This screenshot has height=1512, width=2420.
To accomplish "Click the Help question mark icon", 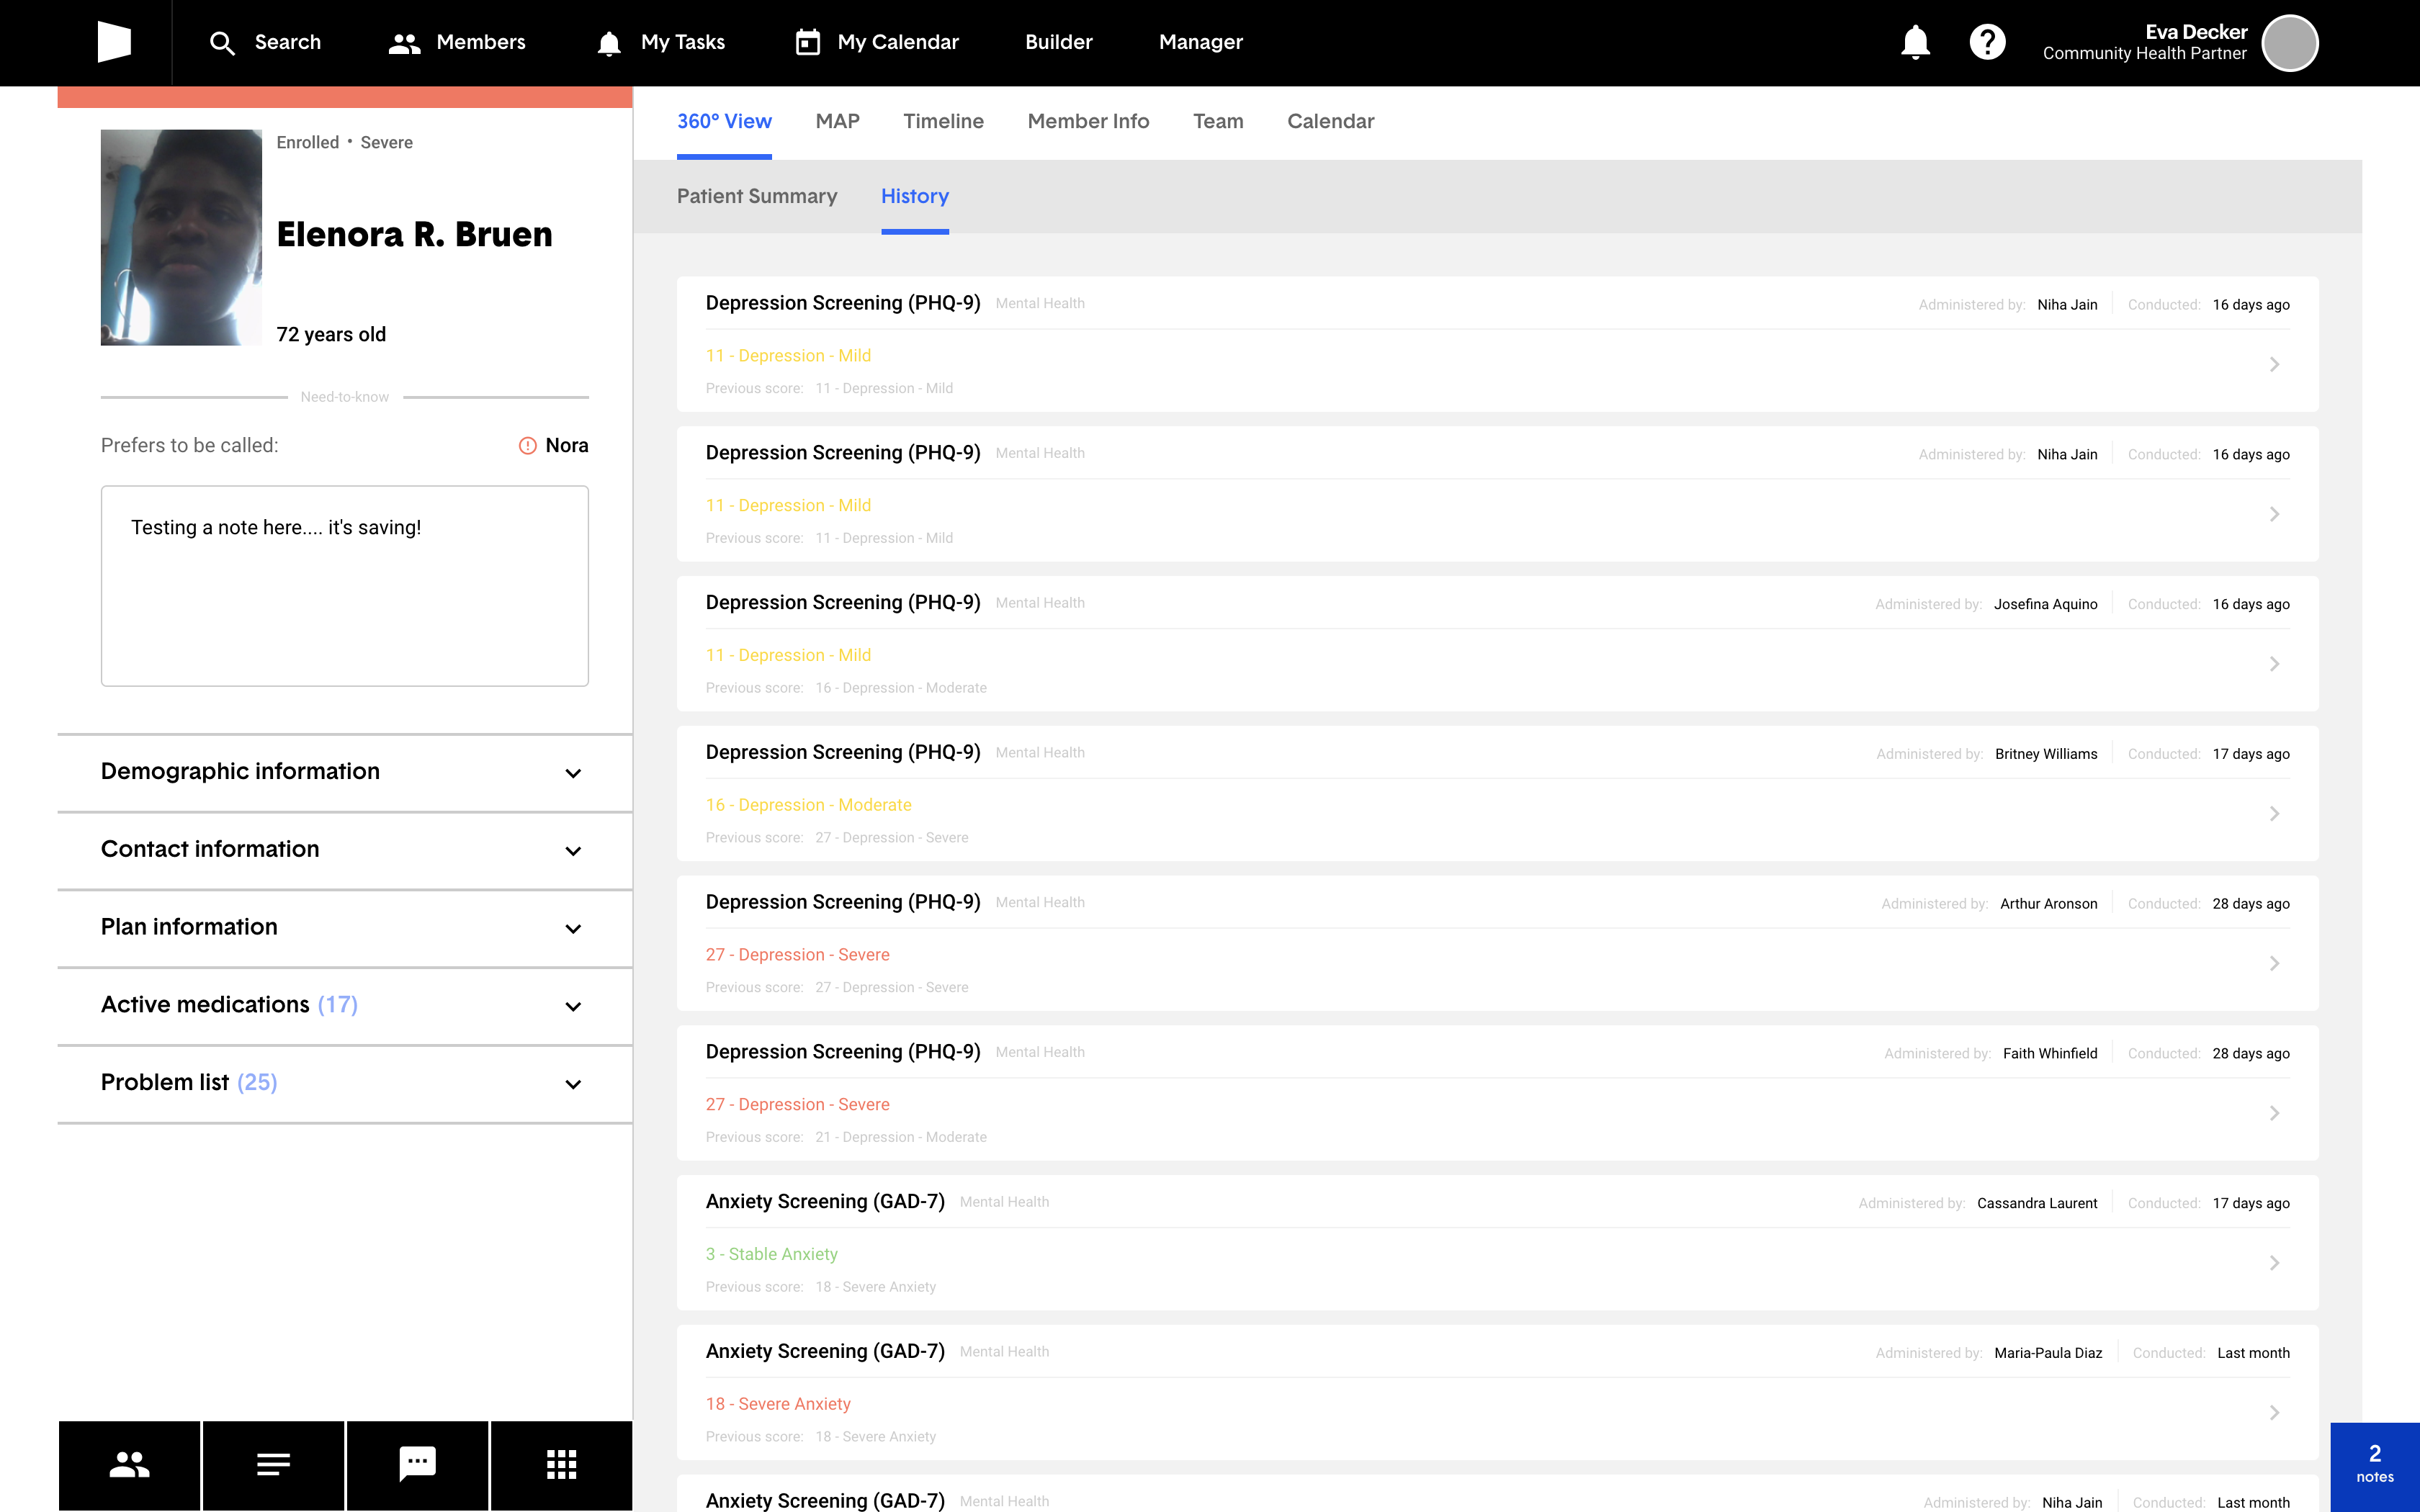I will pyautogui.click(x=1986, y=42).
